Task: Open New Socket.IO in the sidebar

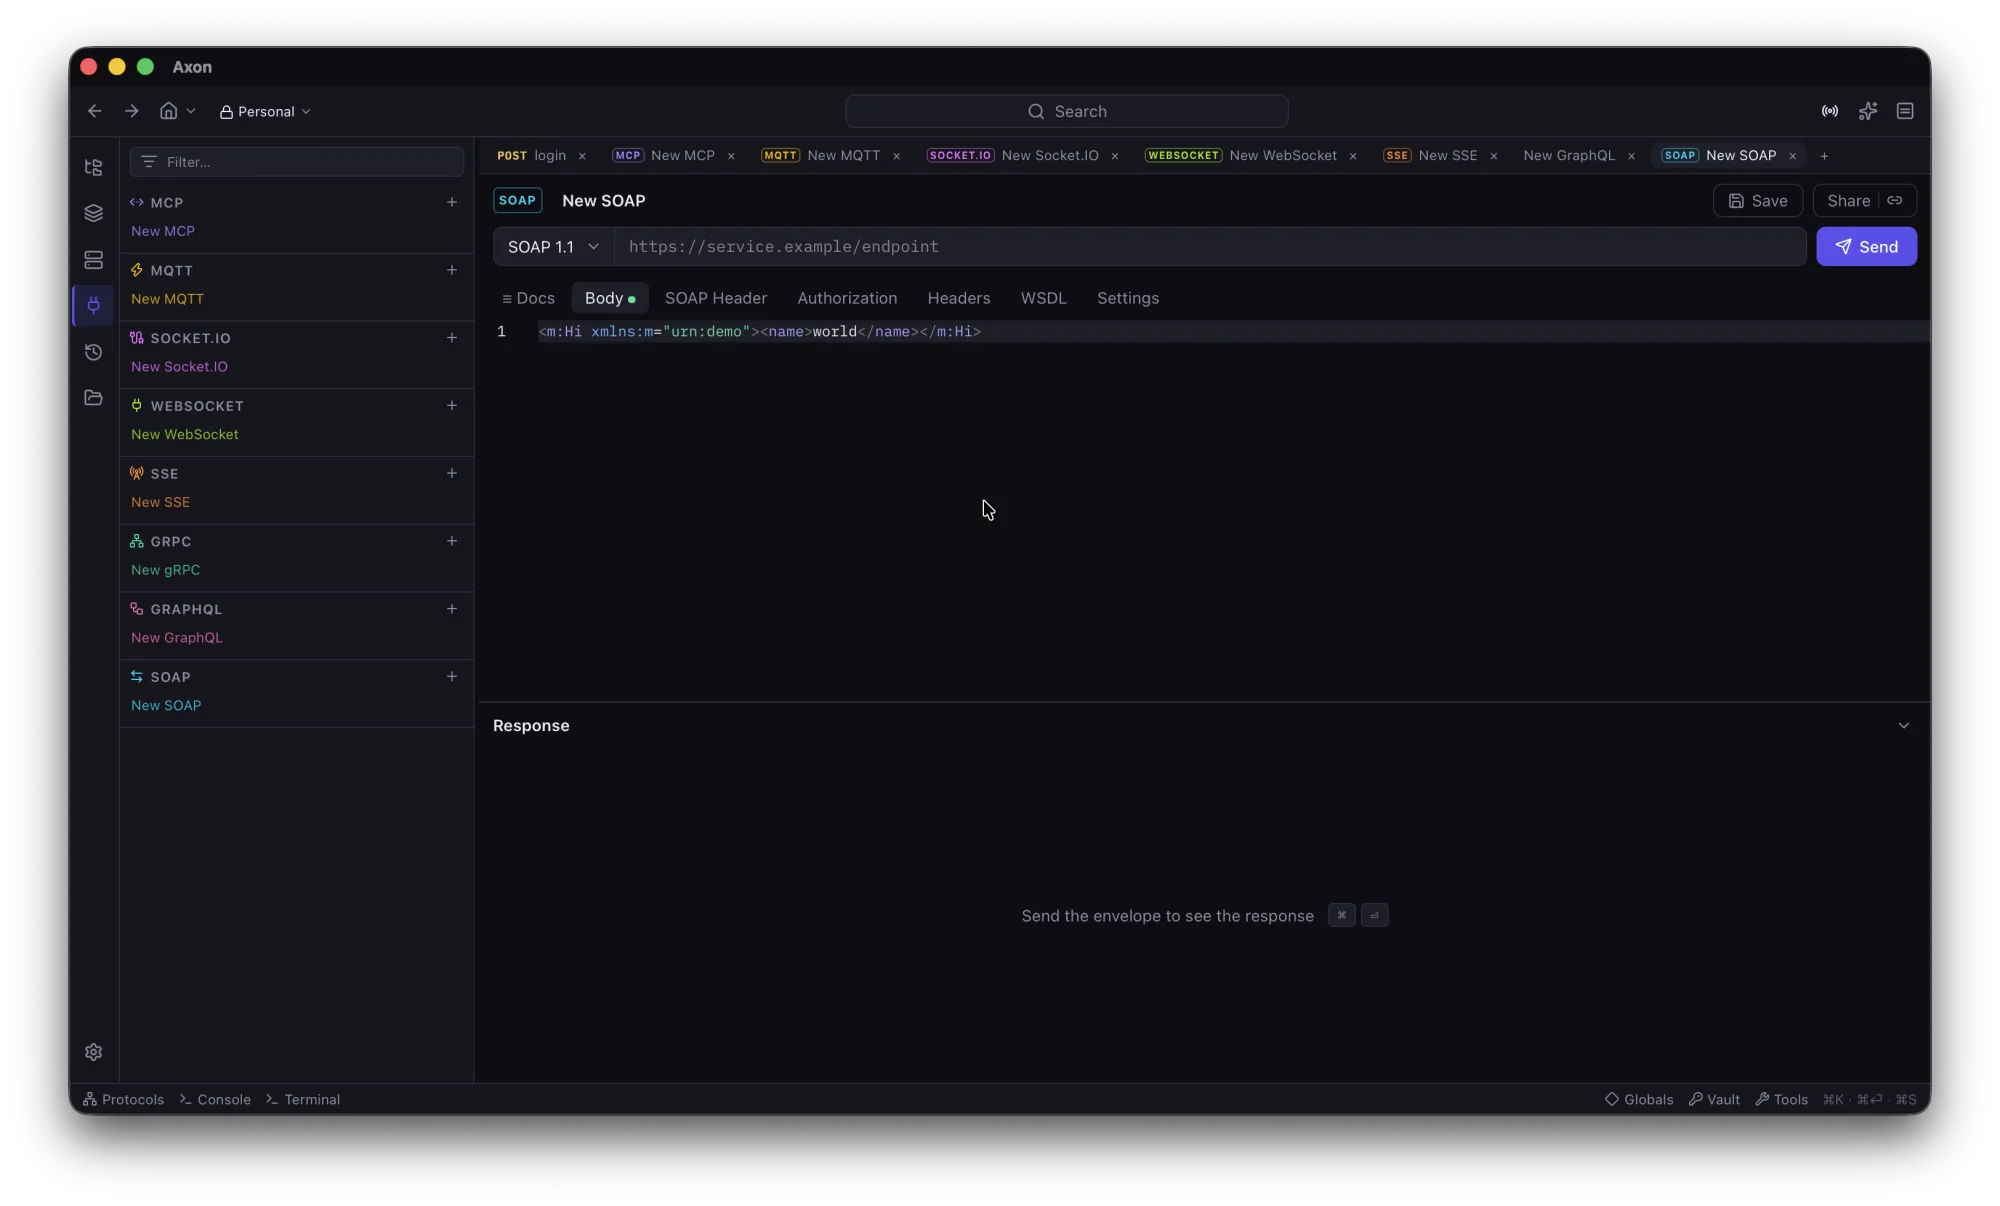Action: (179, 367)
